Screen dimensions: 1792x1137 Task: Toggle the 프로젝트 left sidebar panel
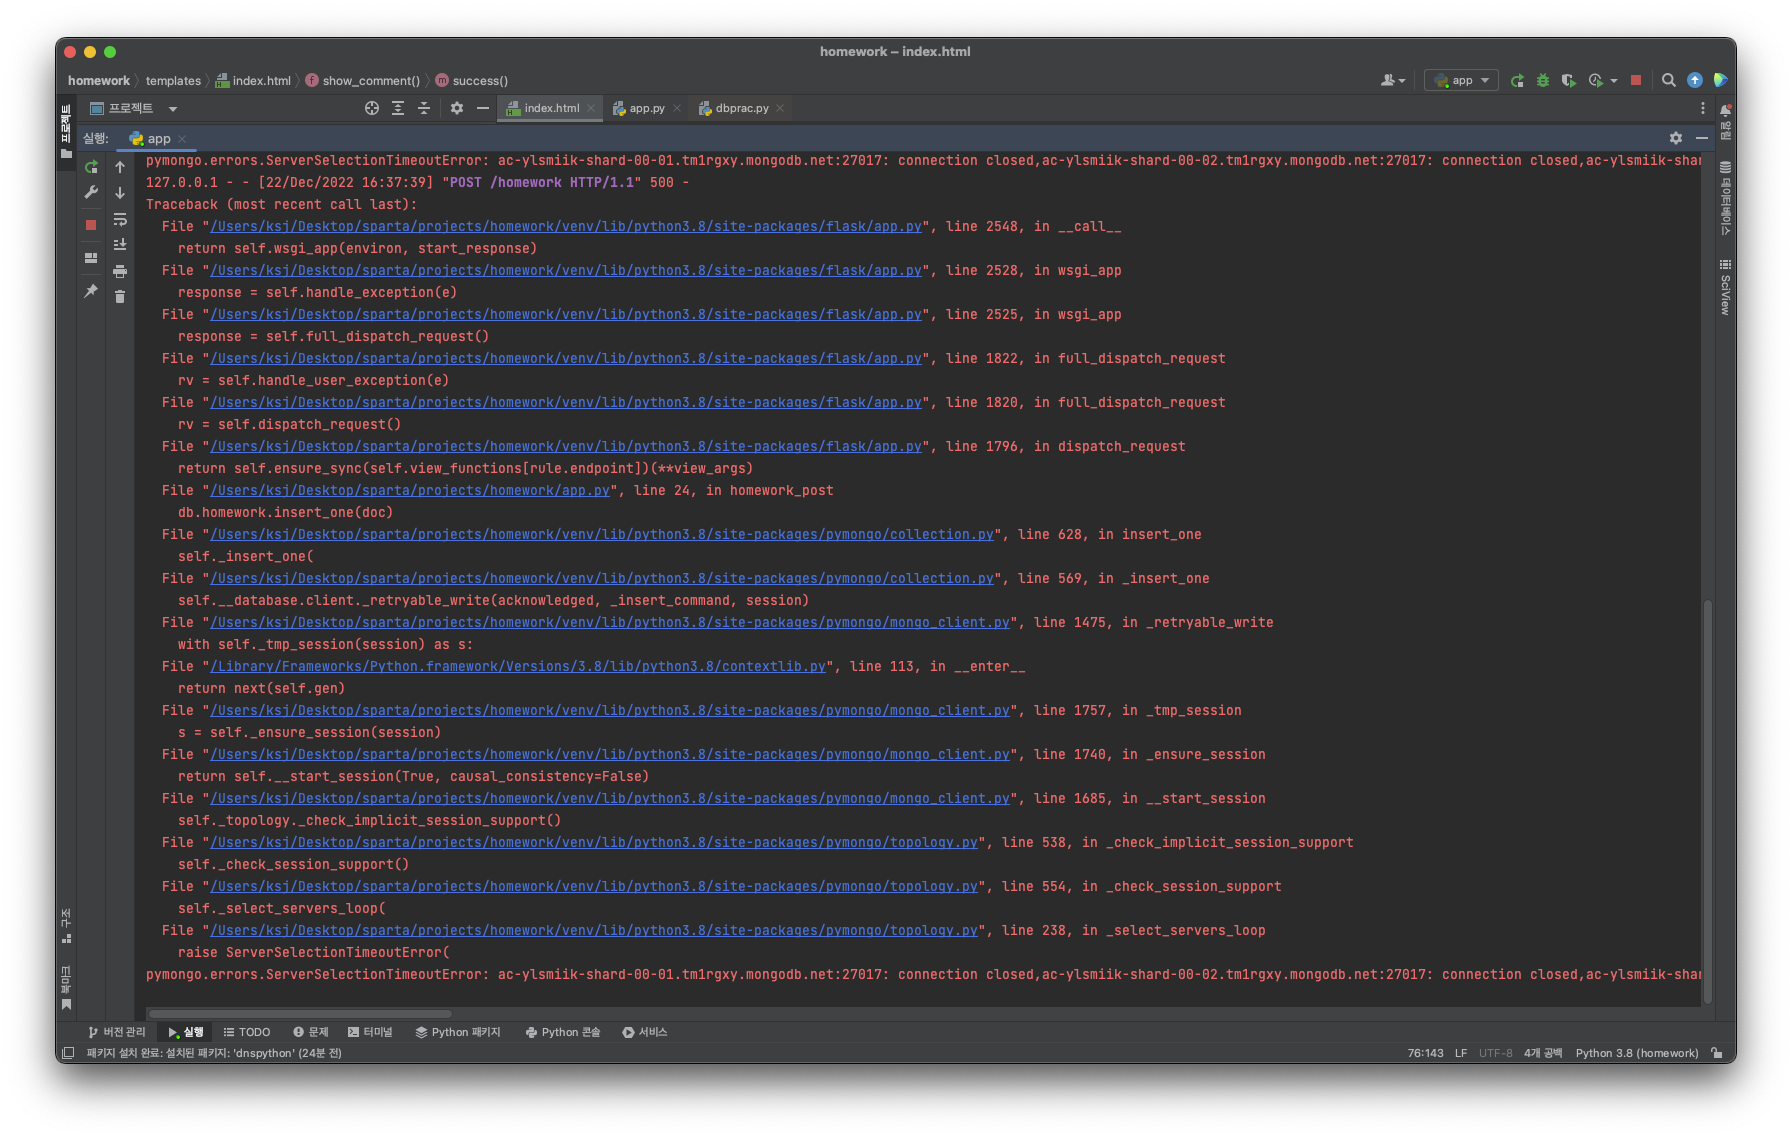(x=66, y=131)
